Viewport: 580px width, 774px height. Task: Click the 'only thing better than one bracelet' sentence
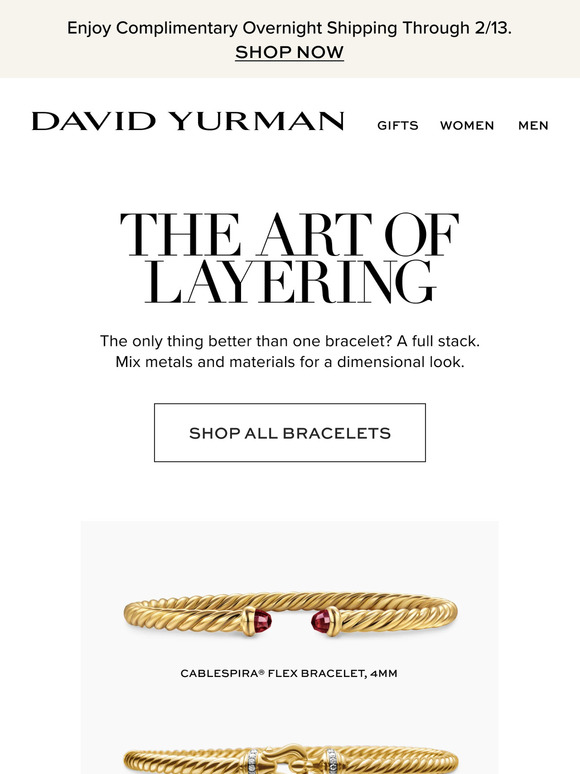point(290,341)
